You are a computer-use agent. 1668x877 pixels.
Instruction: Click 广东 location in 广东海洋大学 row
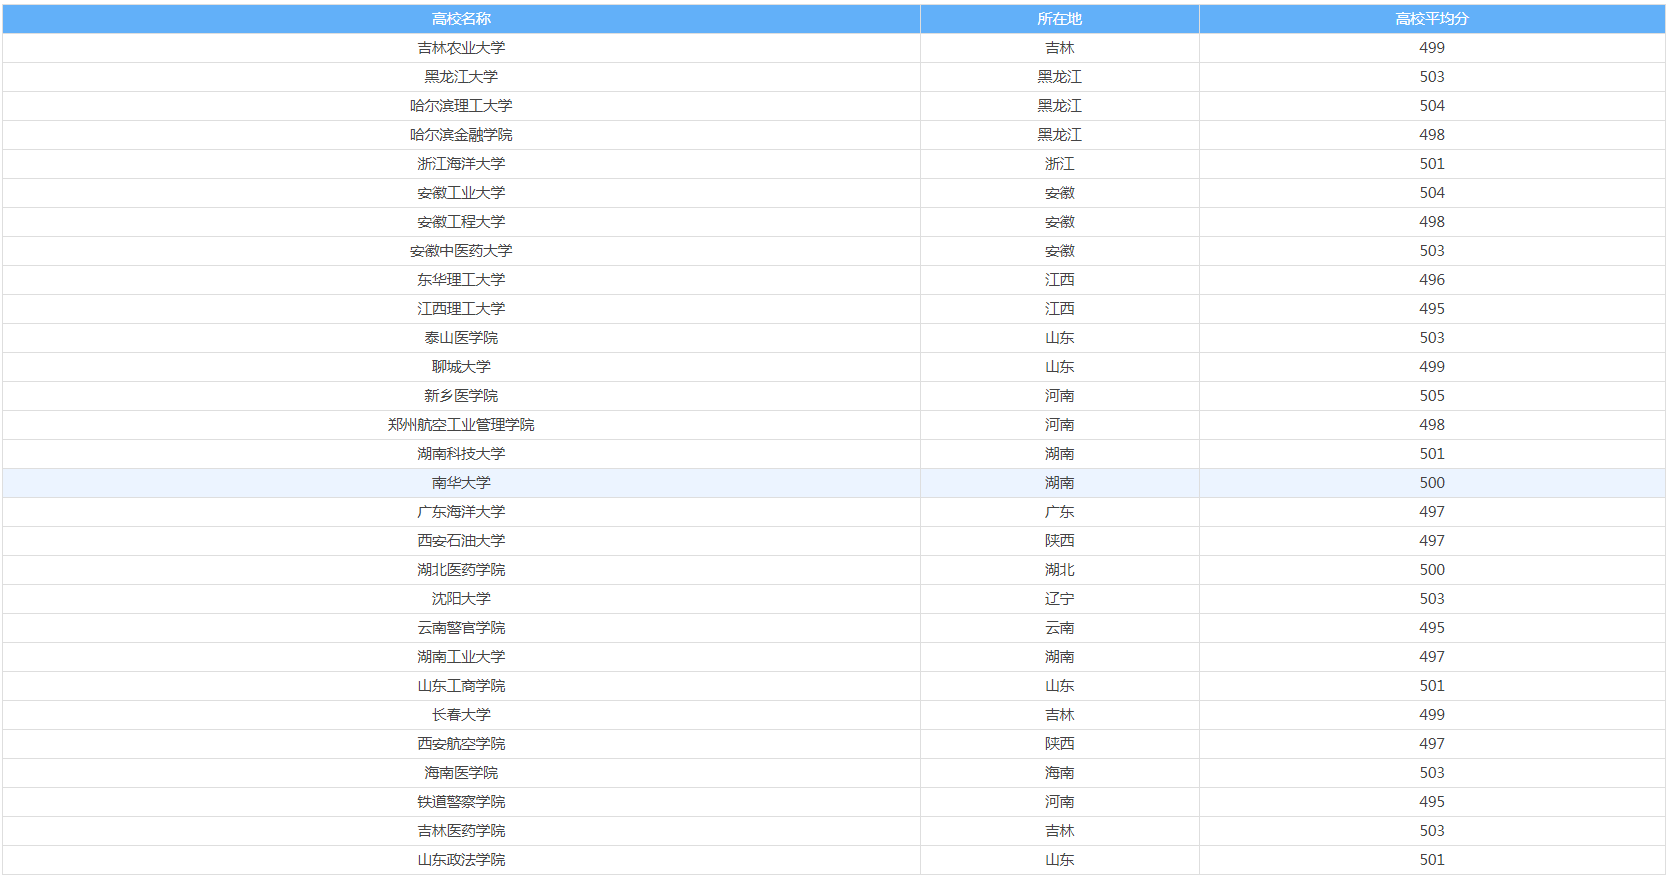tap(1060, 512)
